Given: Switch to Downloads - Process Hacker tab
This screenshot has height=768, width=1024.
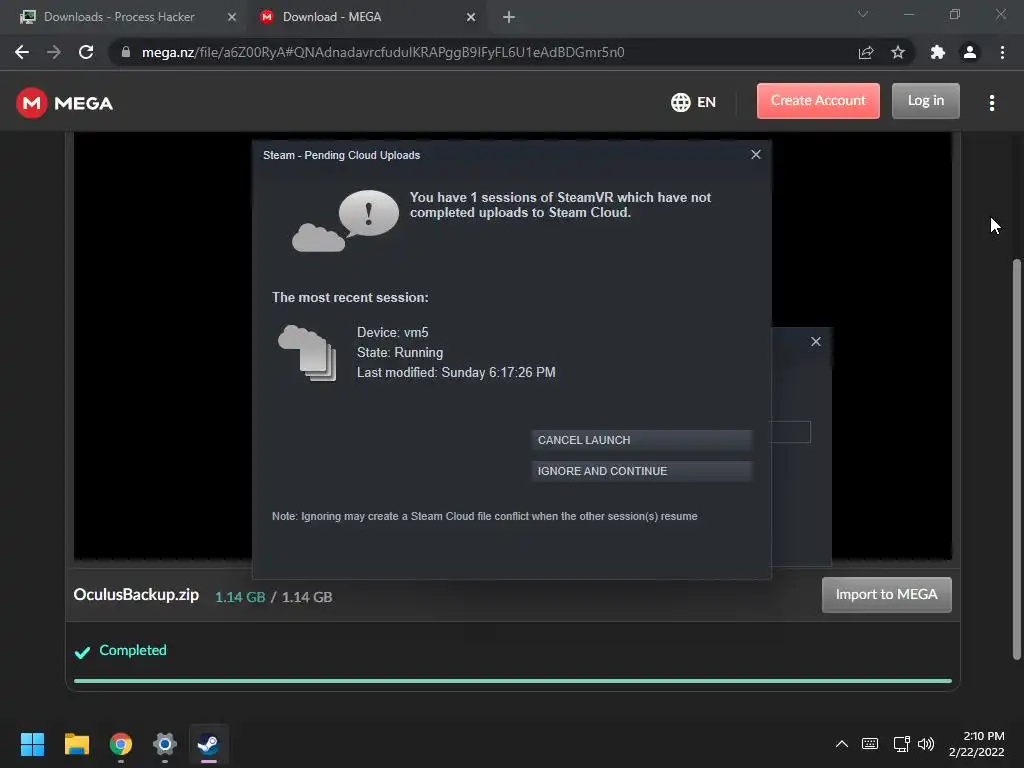Looking at the screenshot, I should pos(120,17).
